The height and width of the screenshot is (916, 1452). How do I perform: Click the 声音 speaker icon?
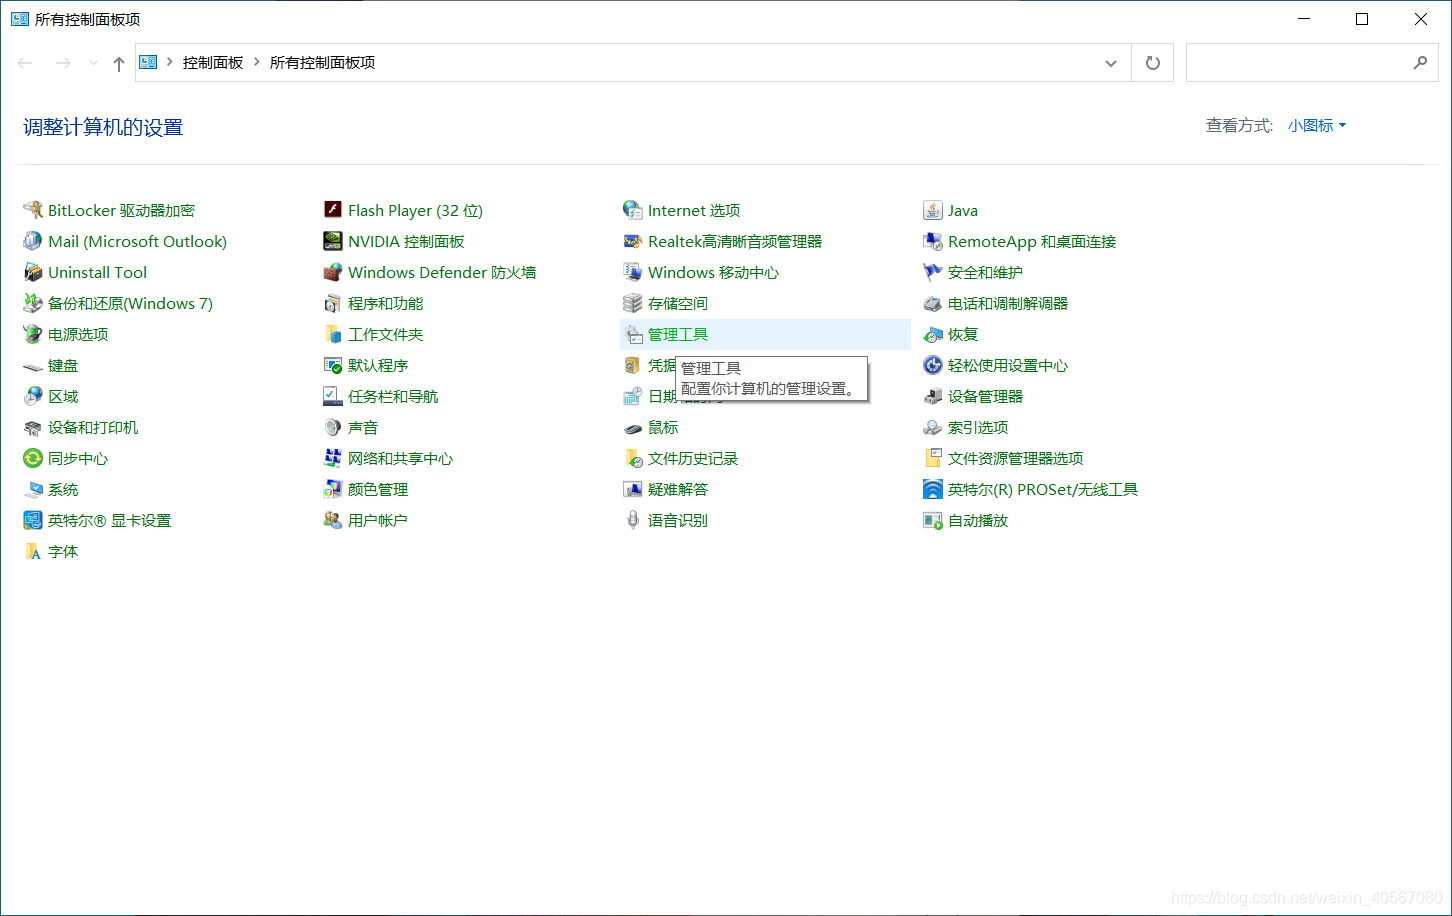(x=333, y=427)
